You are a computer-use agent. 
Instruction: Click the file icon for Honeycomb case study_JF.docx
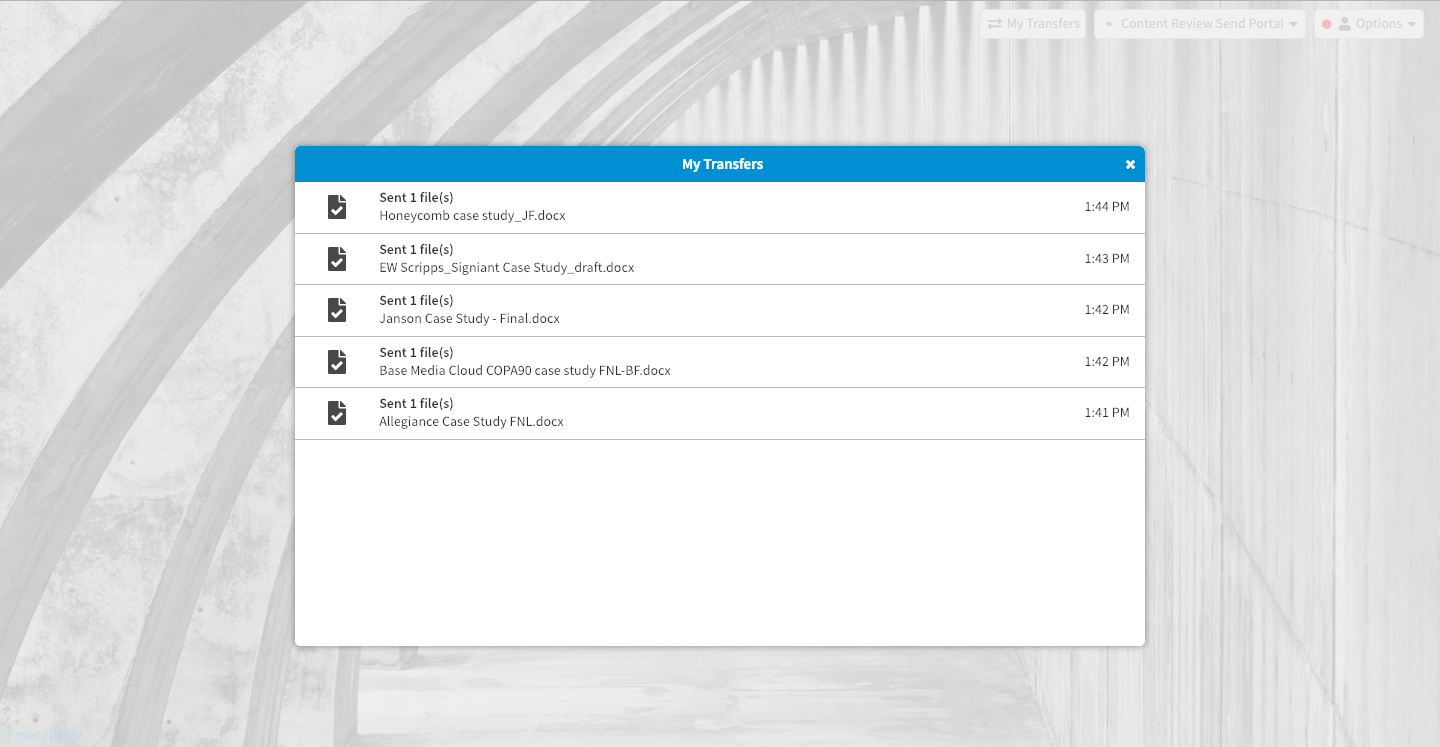coord(337,207)
